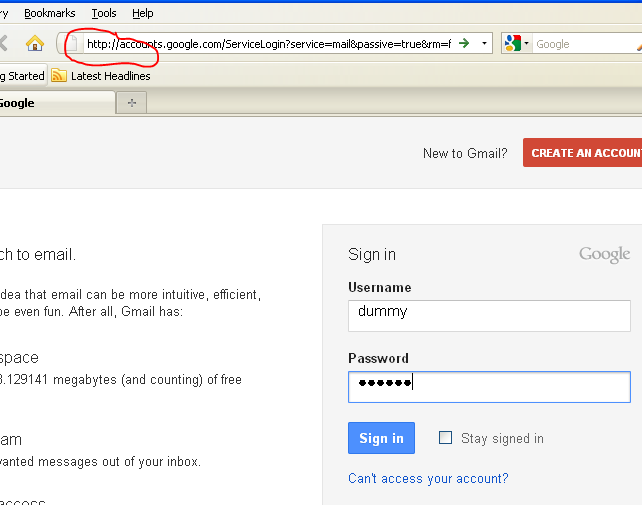642x505 pixels.
Task: Click the Getting Started bookmark
Action: pos(22,76)
